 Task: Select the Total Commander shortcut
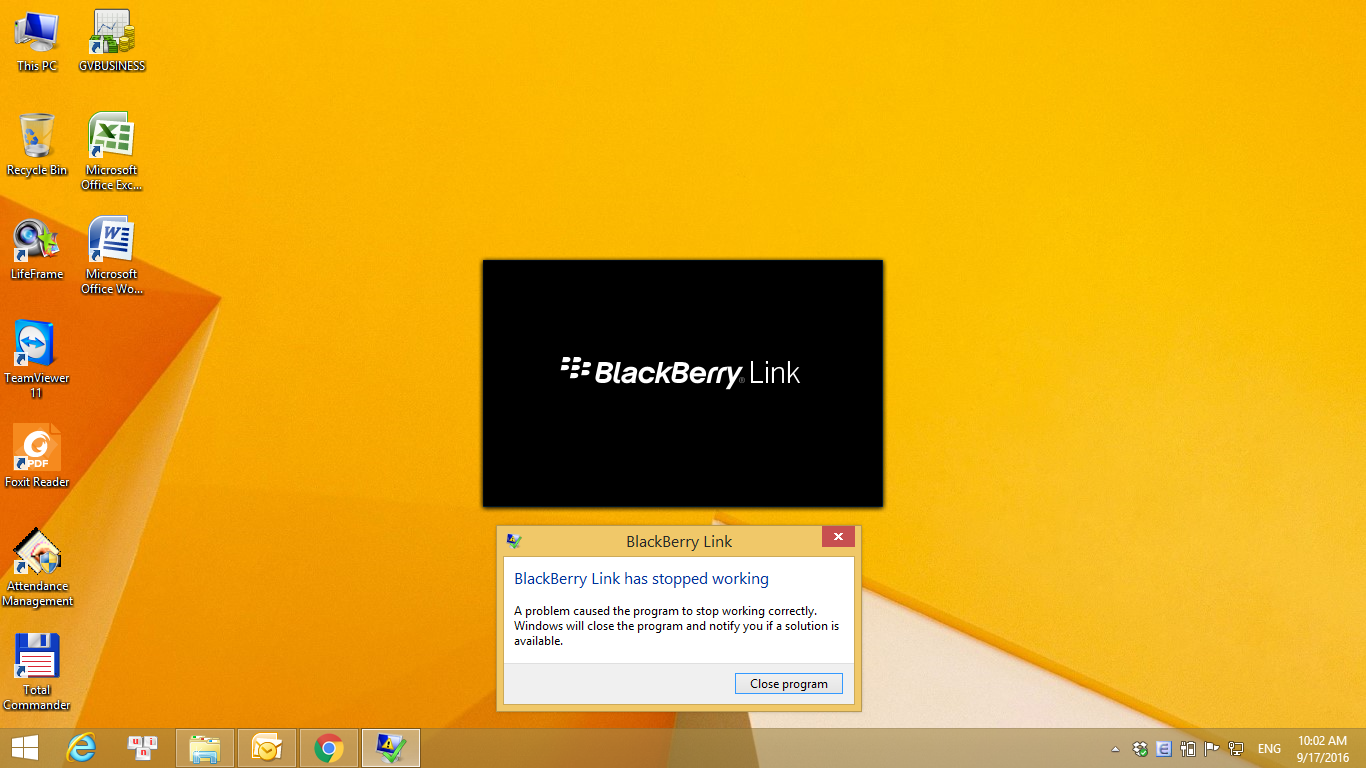click(37, 672)
